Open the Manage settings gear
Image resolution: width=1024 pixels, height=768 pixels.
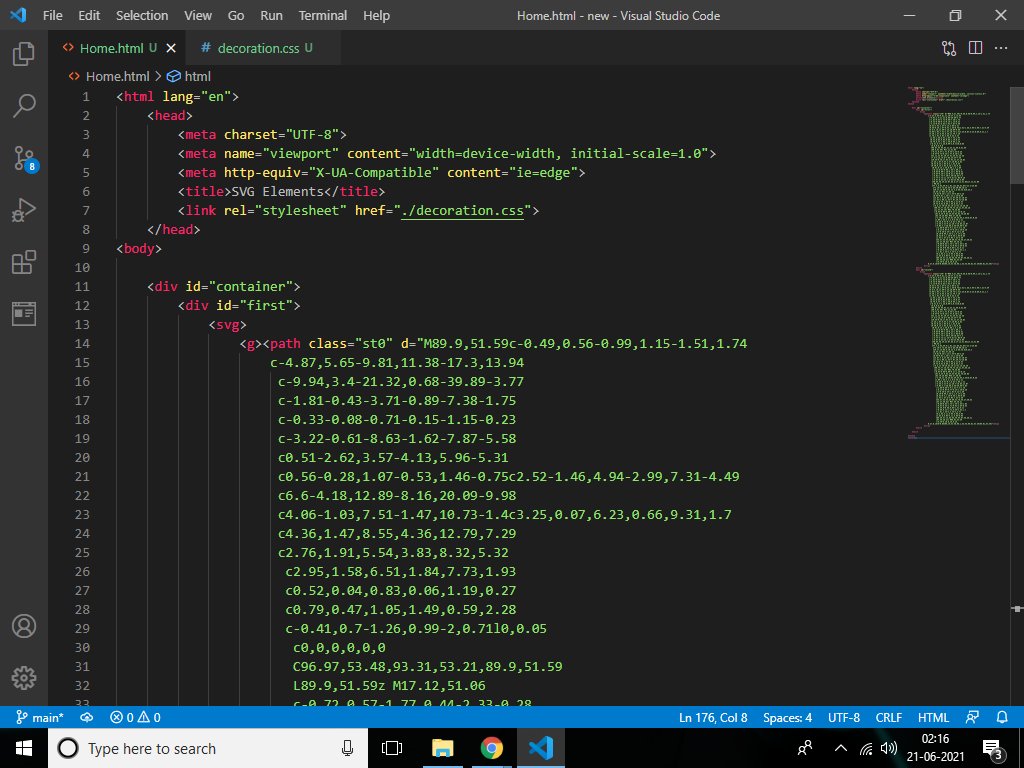[x=24, y=678]
